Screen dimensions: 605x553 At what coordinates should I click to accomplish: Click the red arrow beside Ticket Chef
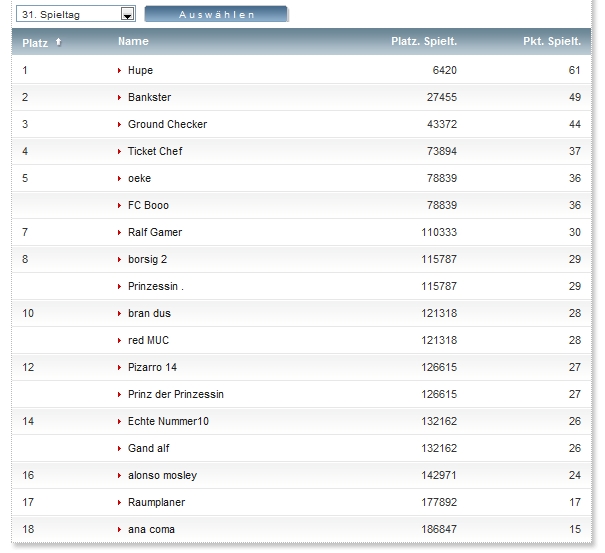[x=120, y=152]
